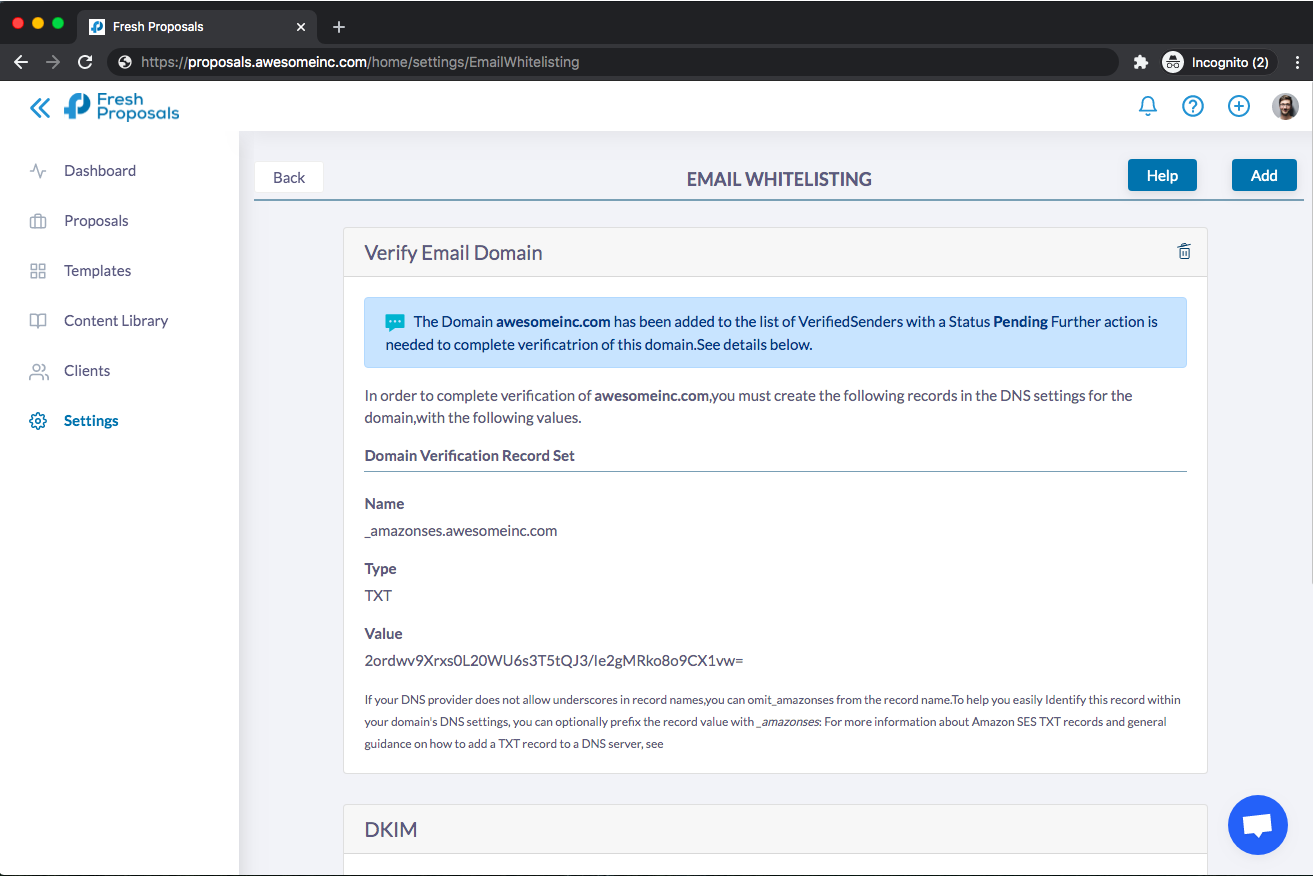Click the Settings gear icon
1313x876 pixels.
click(38, 421)
